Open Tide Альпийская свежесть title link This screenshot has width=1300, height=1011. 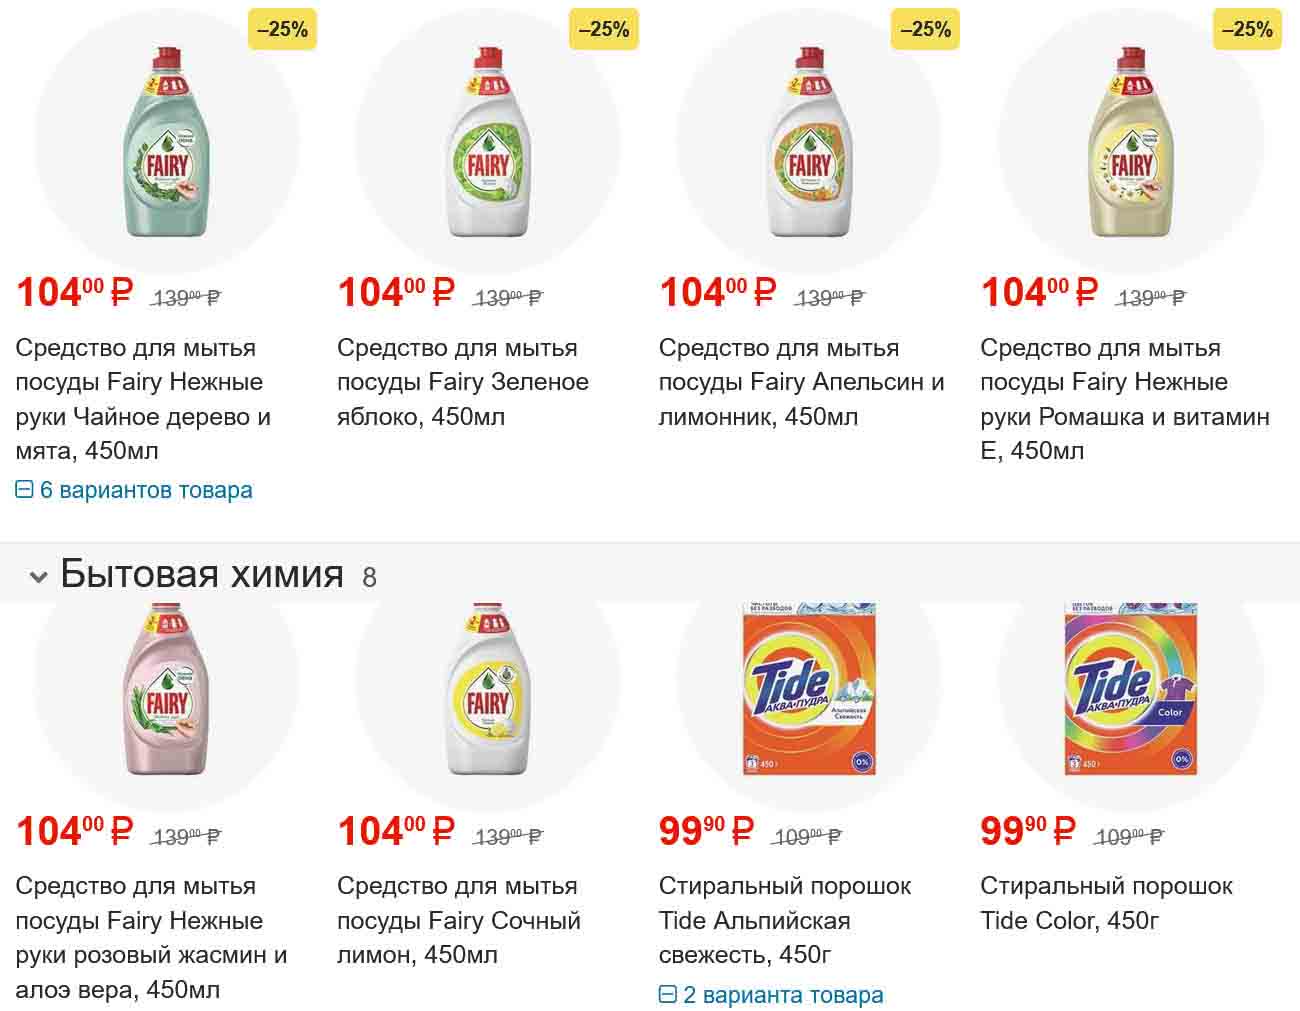coord(784,920)
